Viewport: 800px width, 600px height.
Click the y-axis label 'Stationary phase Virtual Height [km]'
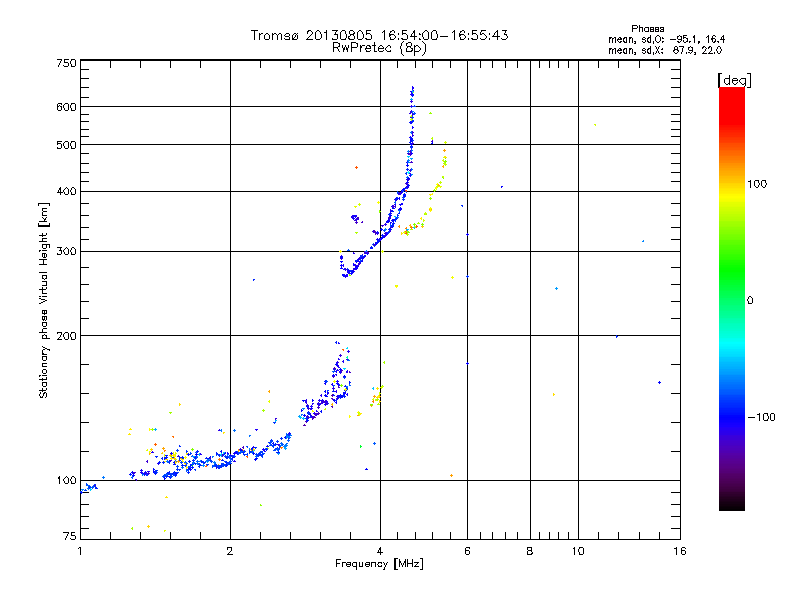point(43,301)
